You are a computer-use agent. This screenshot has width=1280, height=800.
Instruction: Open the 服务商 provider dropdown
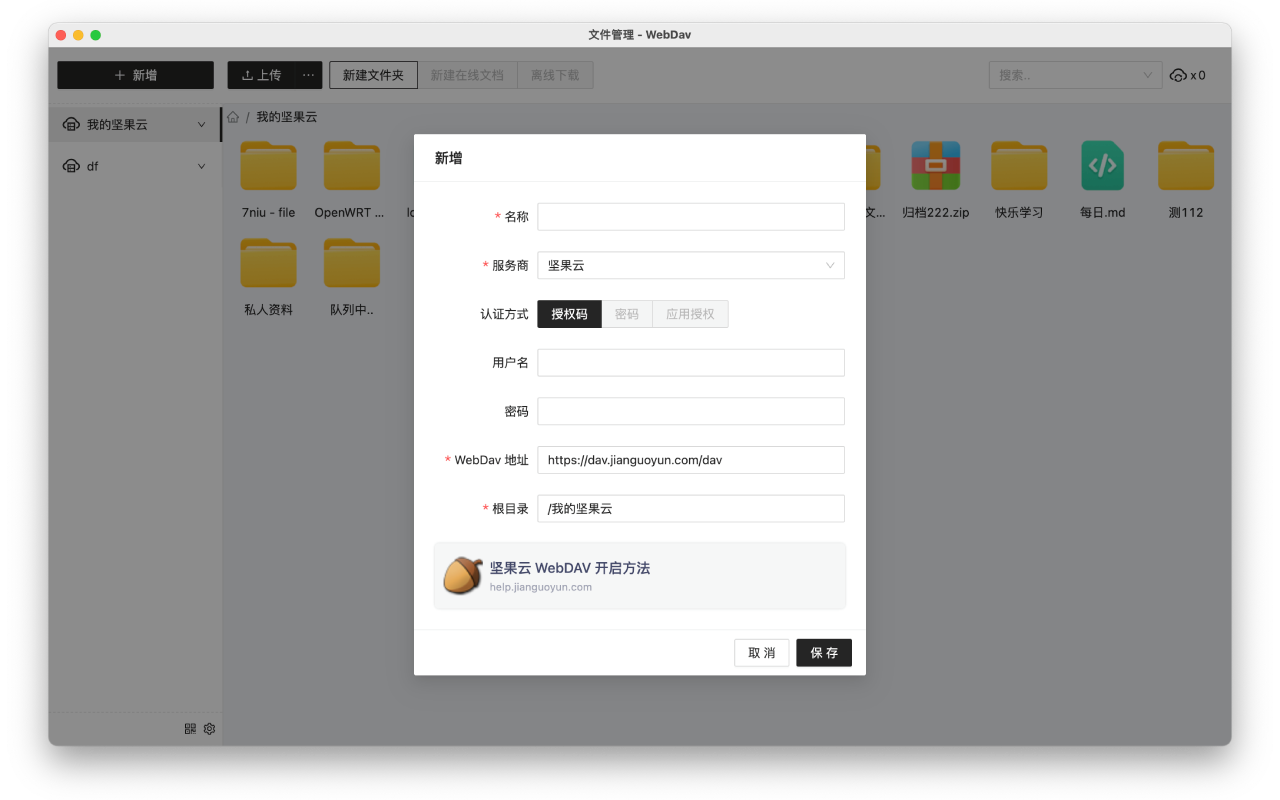(x=691, y=265)
